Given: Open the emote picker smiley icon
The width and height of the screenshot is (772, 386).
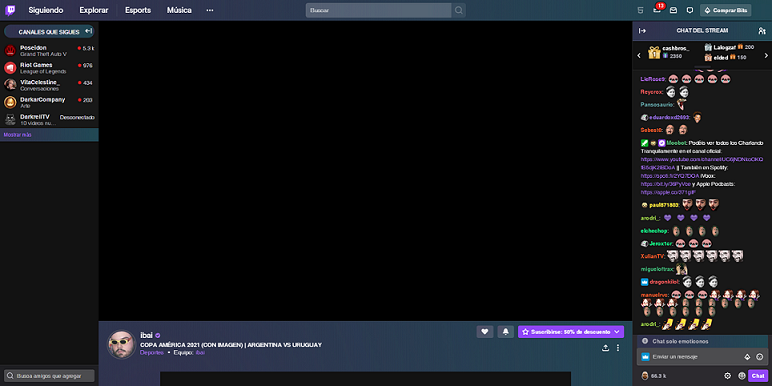Looking at the screenshot, I should click(x=760, y=356).
